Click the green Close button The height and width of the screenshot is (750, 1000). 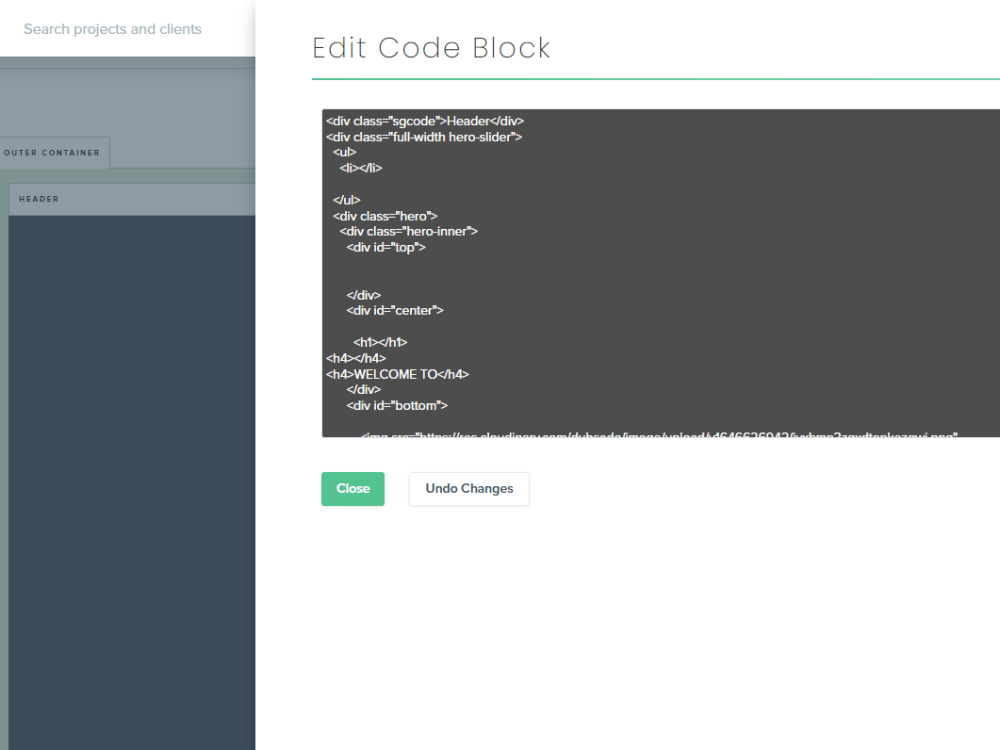pyautogui.click(x=352, y=489)
